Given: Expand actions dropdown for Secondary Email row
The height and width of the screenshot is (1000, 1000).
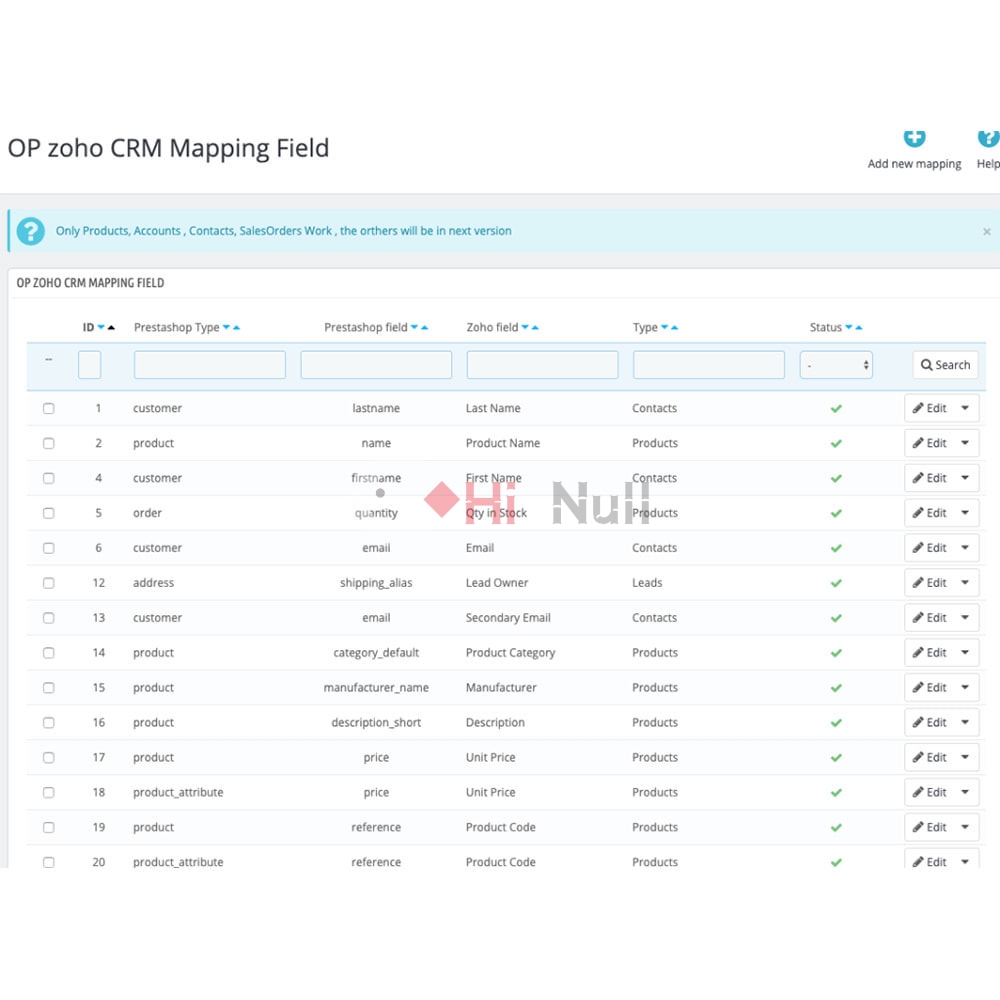Looking at the screenshot, I should click(965, 618).
